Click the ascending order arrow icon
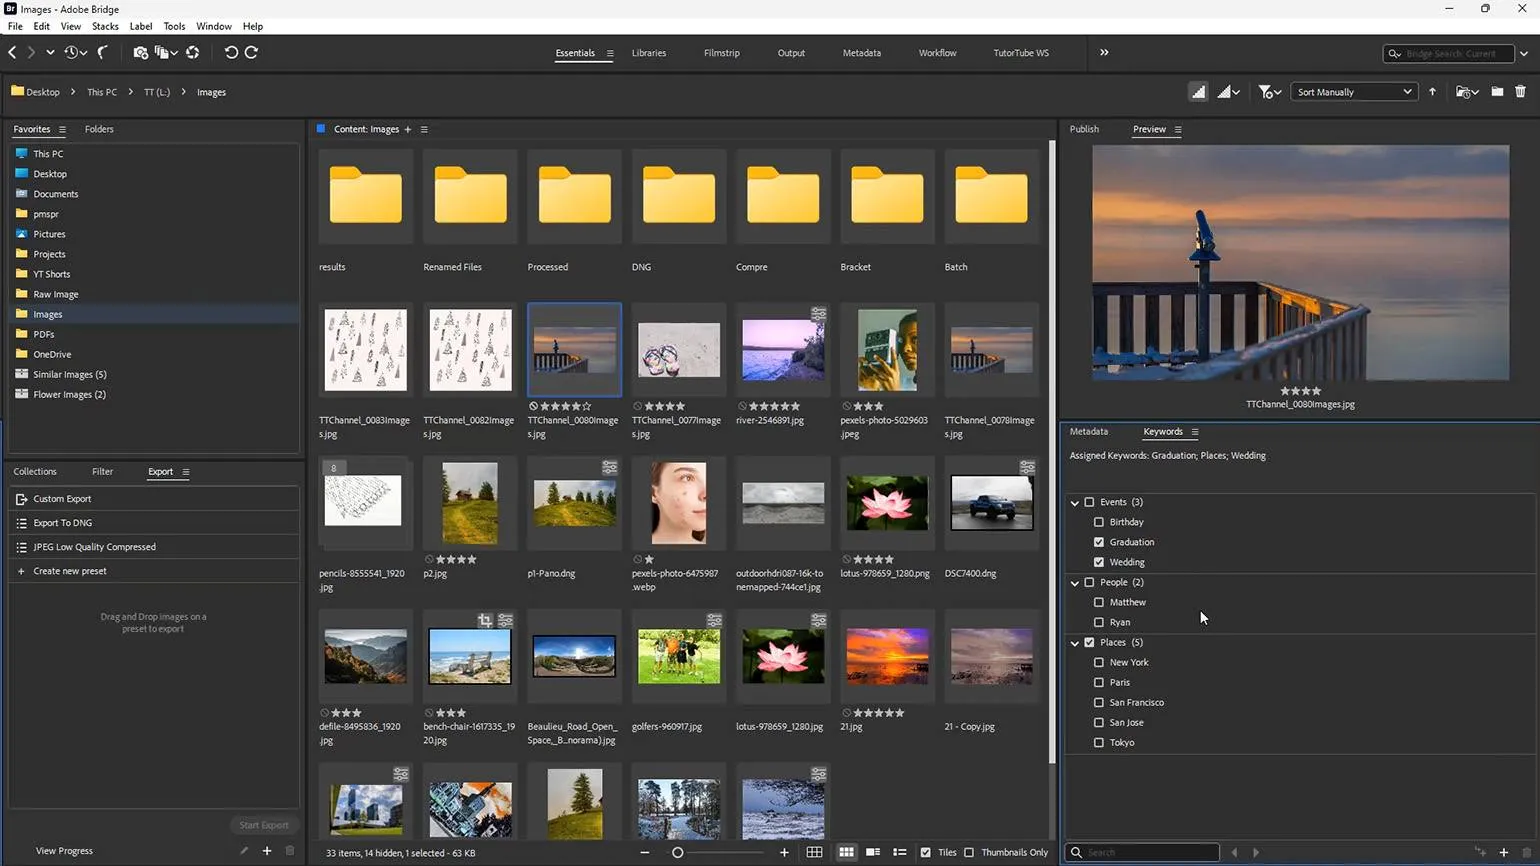The width and height of the screenshot is (1540, 866). pyautogui.click(x=1432, y=92)
